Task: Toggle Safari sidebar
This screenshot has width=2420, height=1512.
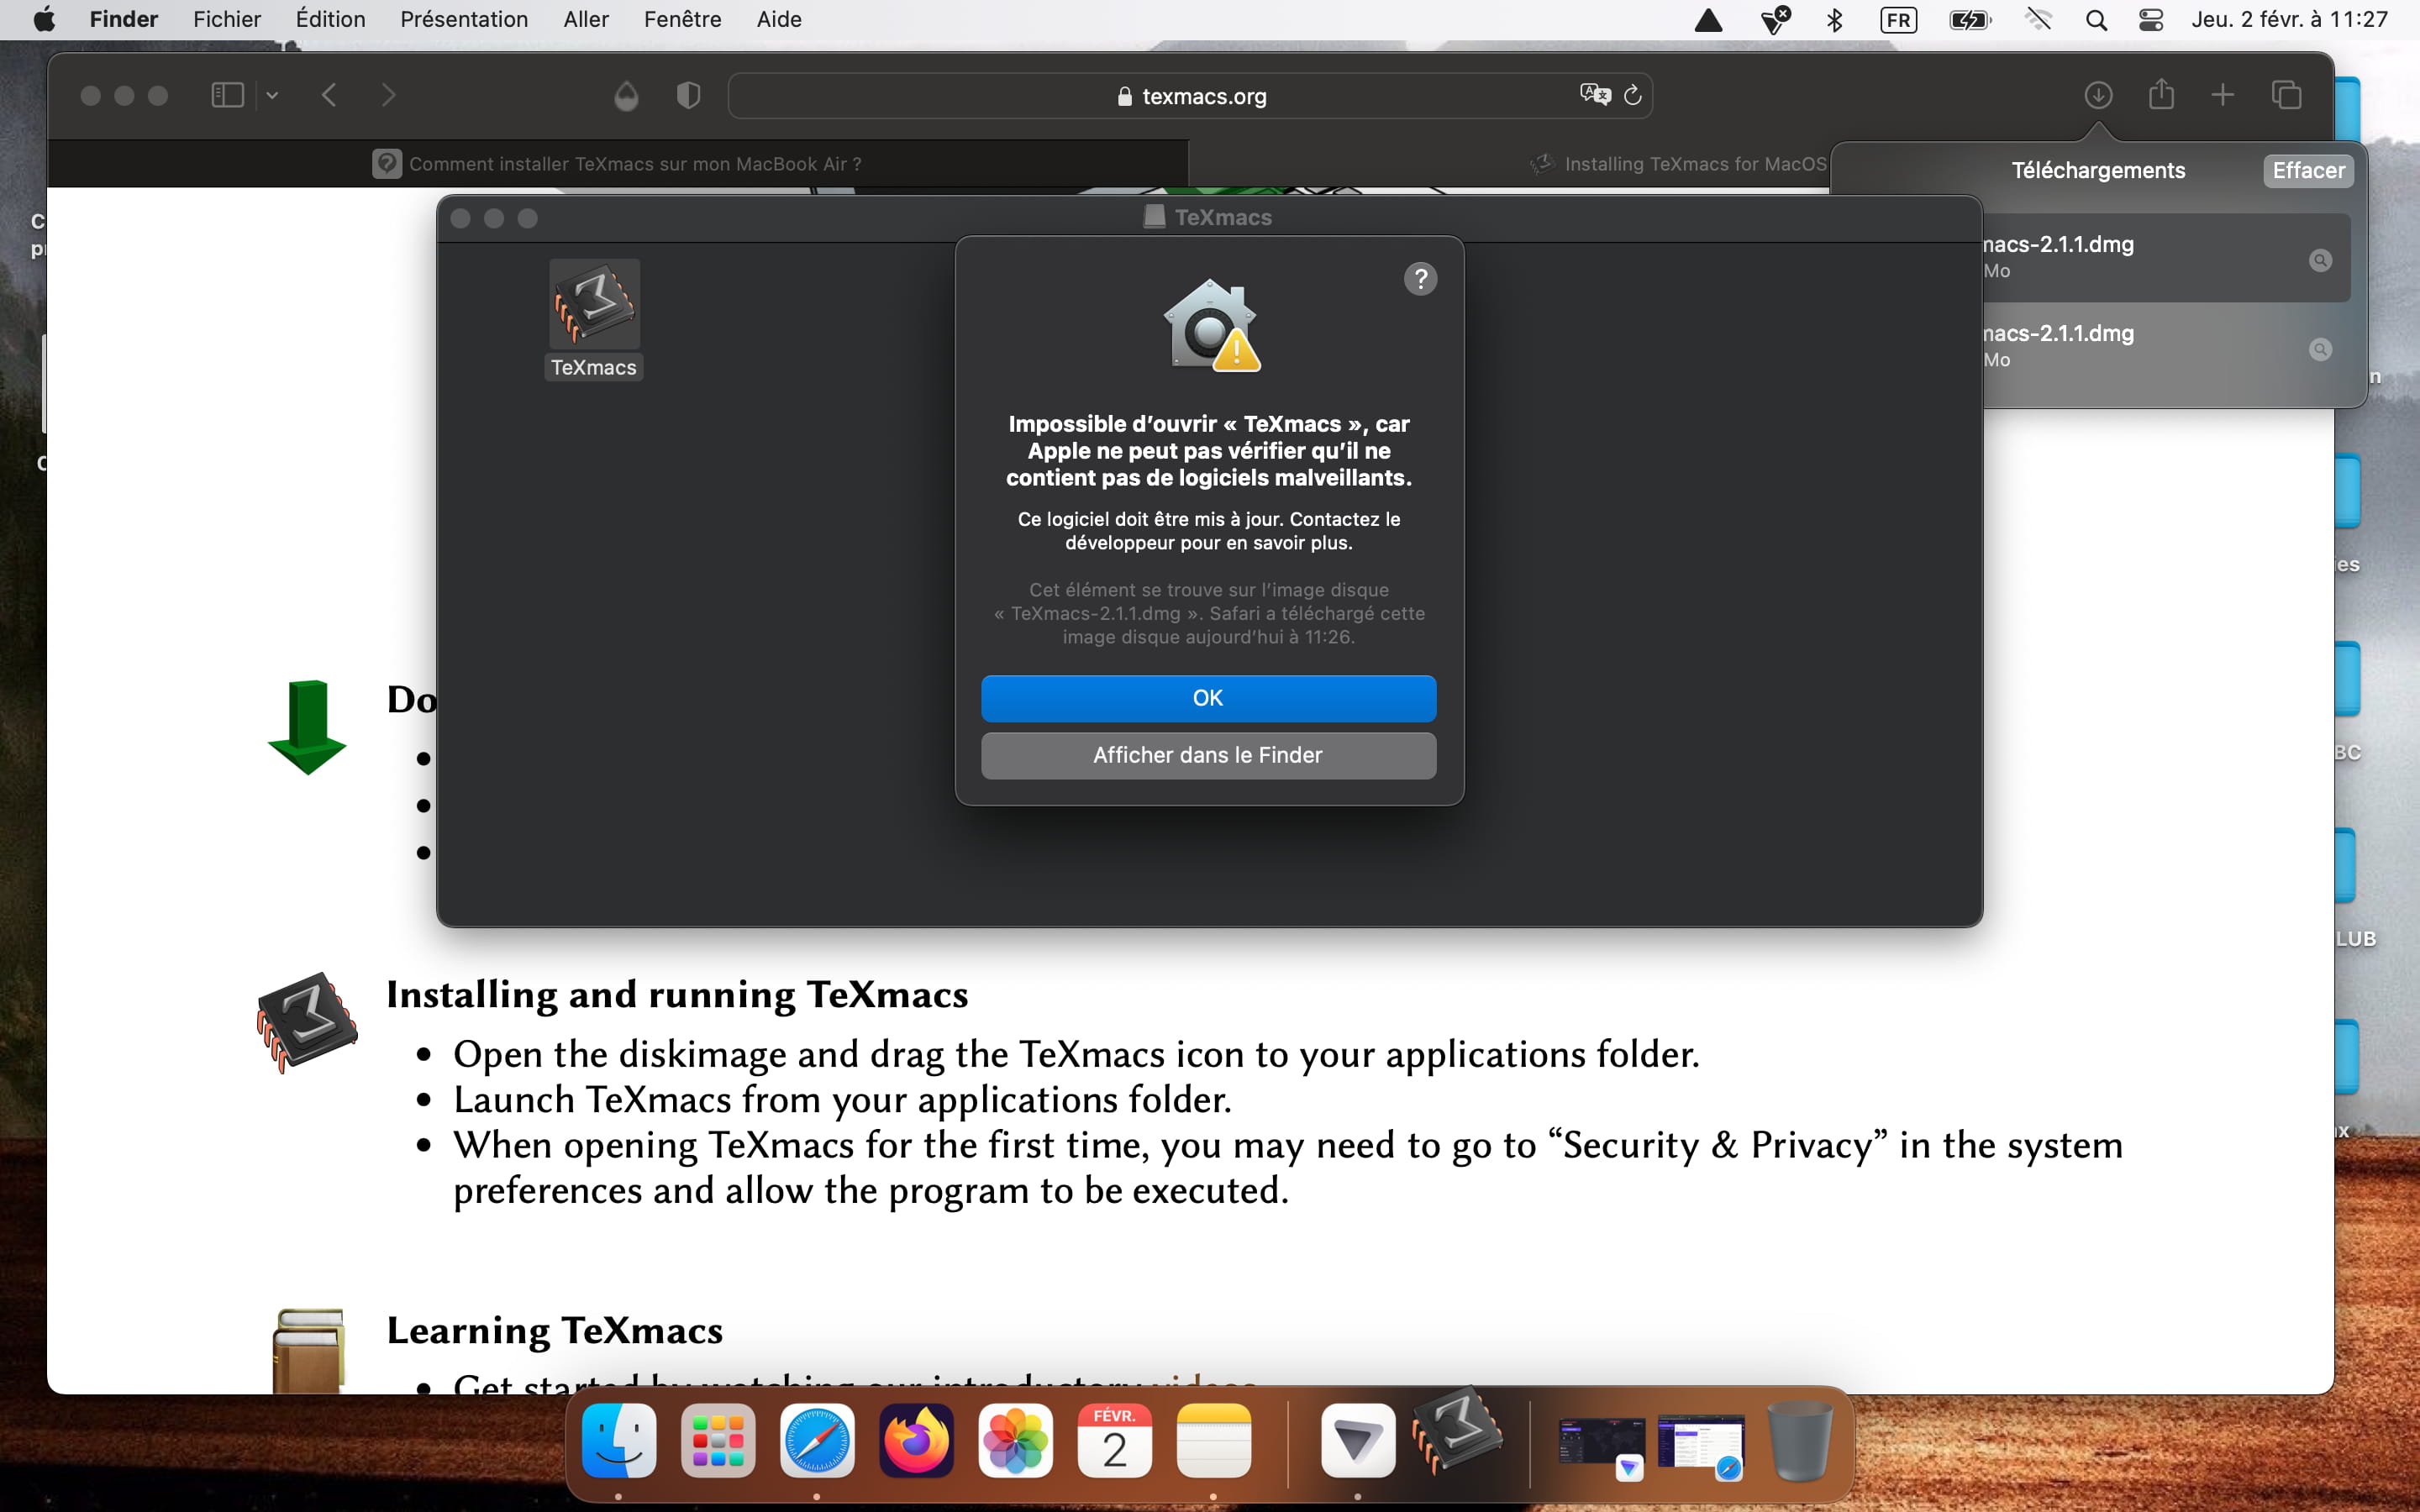Action: [228, 95]
